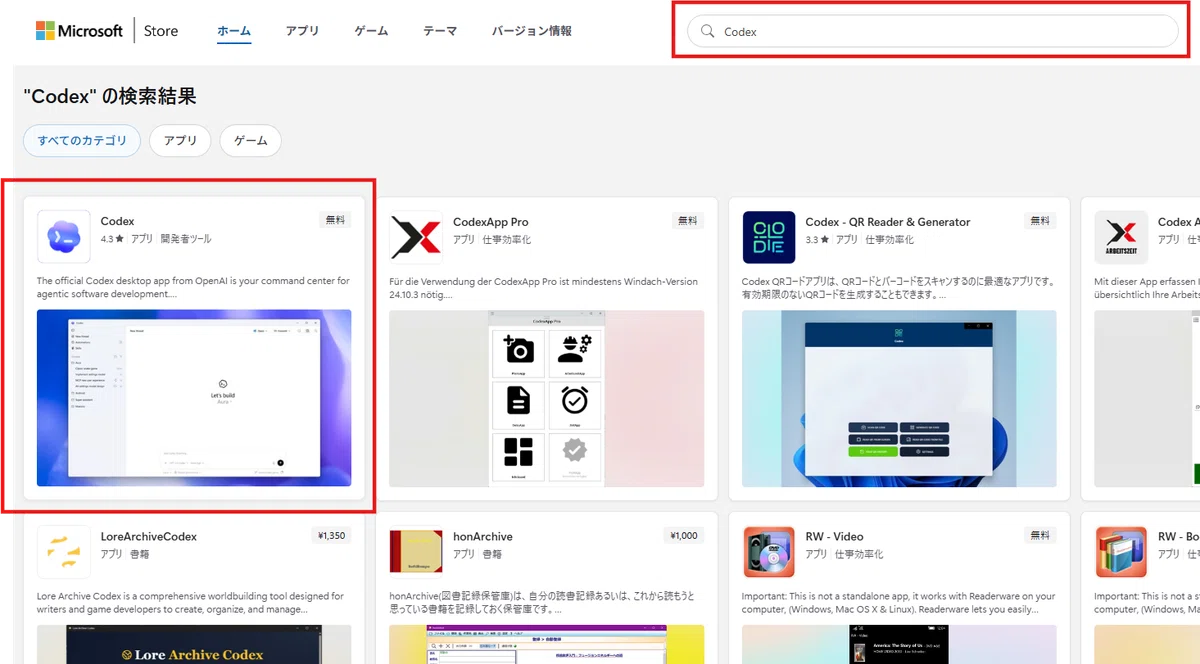Open the CodexApp Pro title

[491, 221]
